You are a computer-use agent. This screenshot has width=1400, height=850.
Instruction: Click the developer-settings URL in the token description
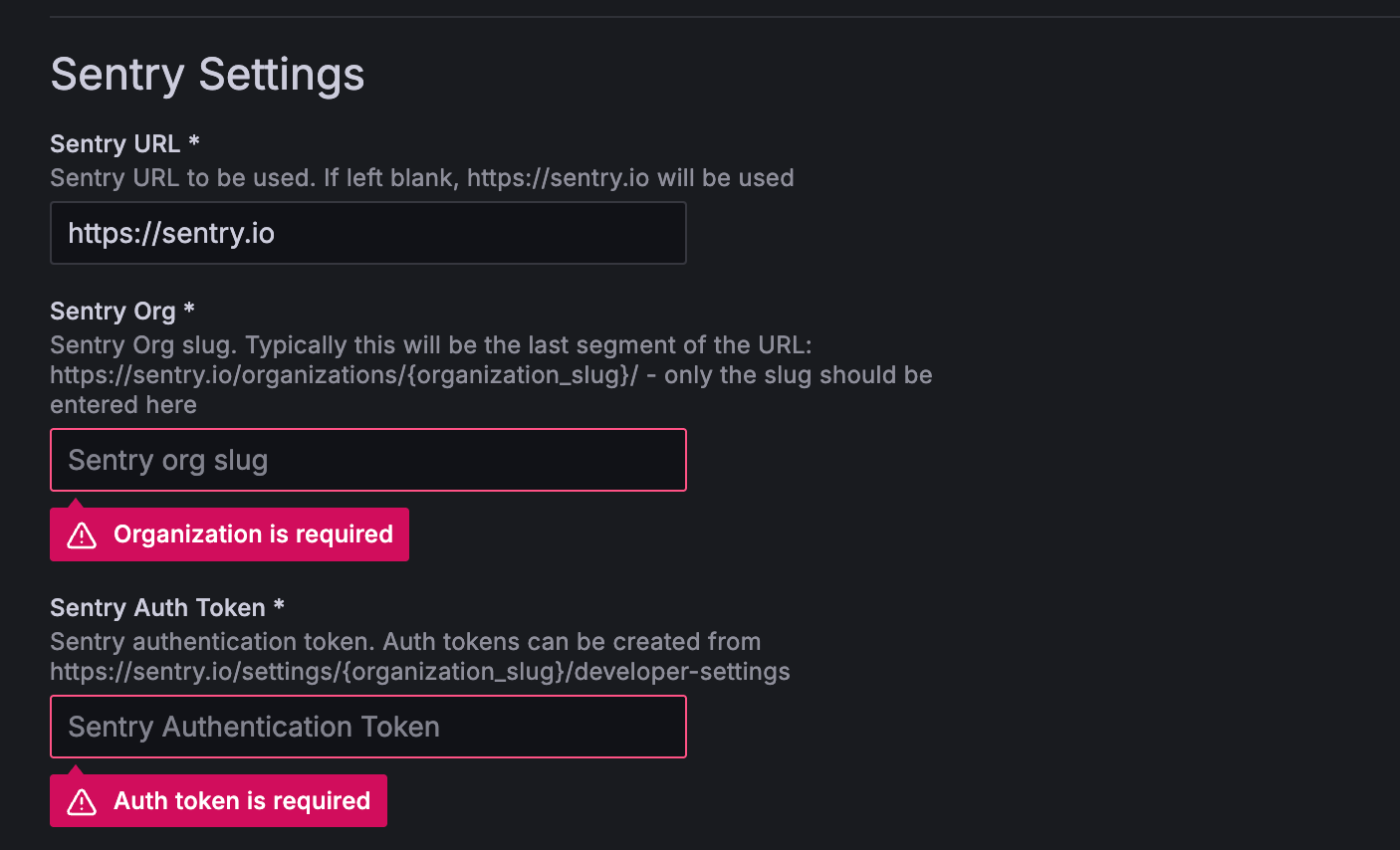[x=420, y=672]
